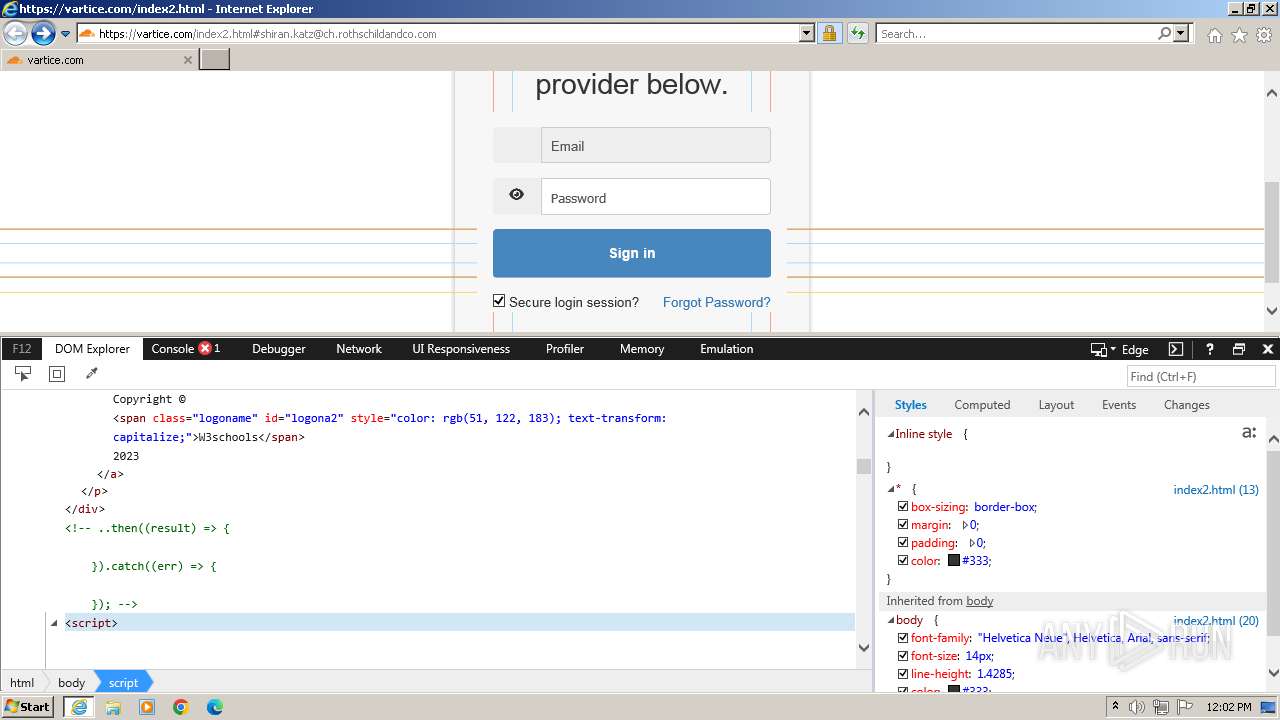The height and width of the screenshot is (720, 1280).
Task: Toggle password visibility eye icon
Action: (x=516, y=195)
